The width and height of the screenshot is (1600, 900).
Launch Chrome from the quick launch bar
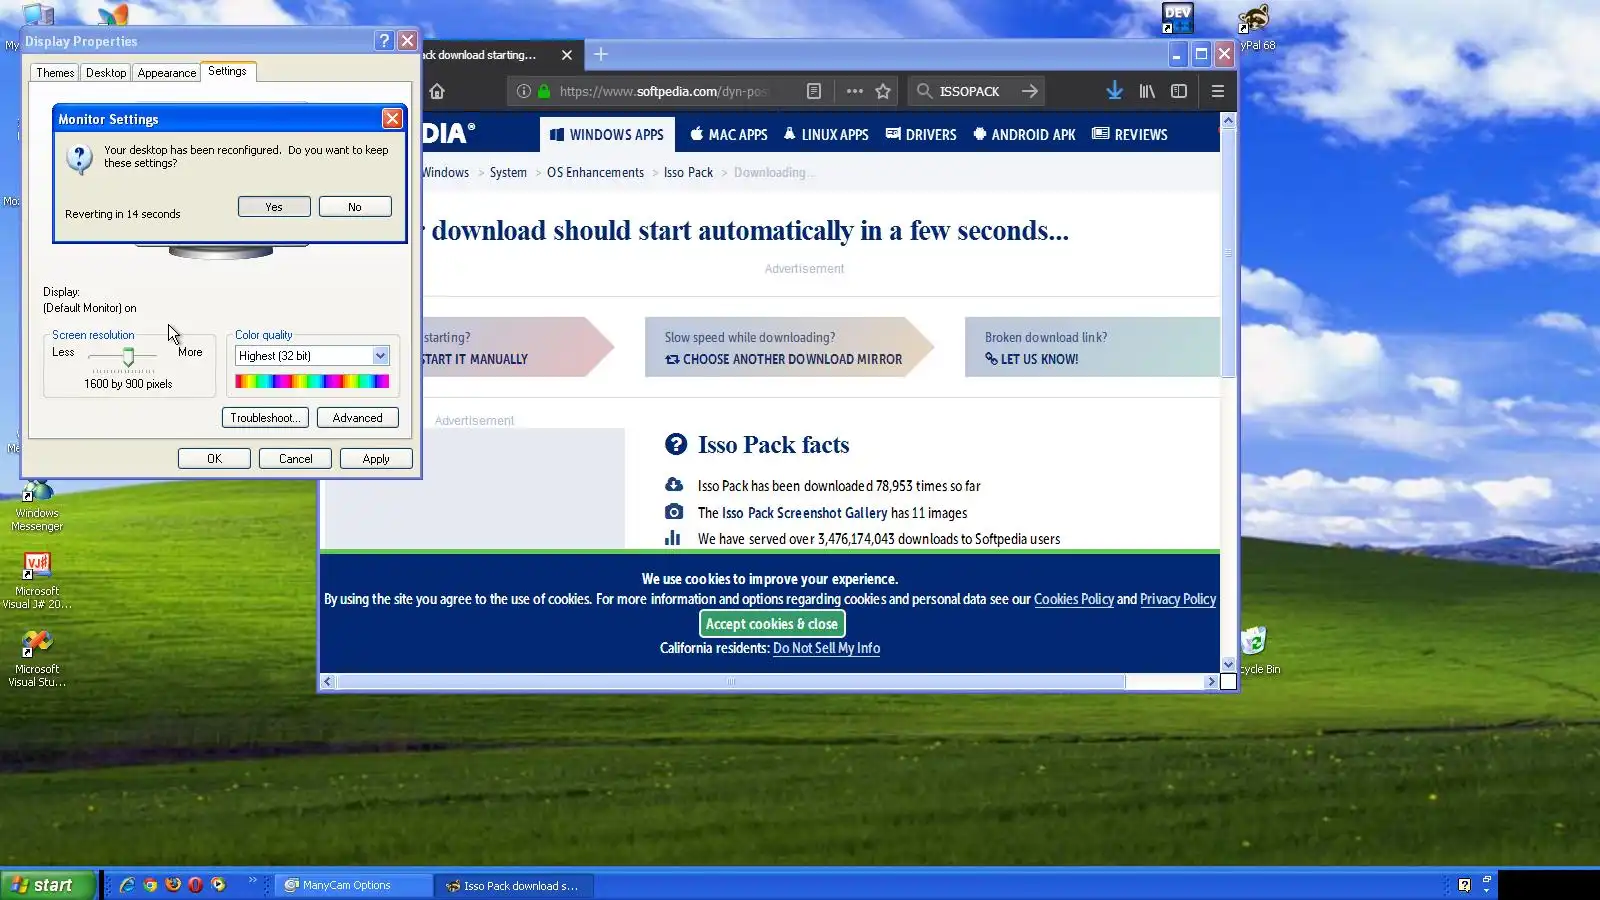[x=150, y=885]
